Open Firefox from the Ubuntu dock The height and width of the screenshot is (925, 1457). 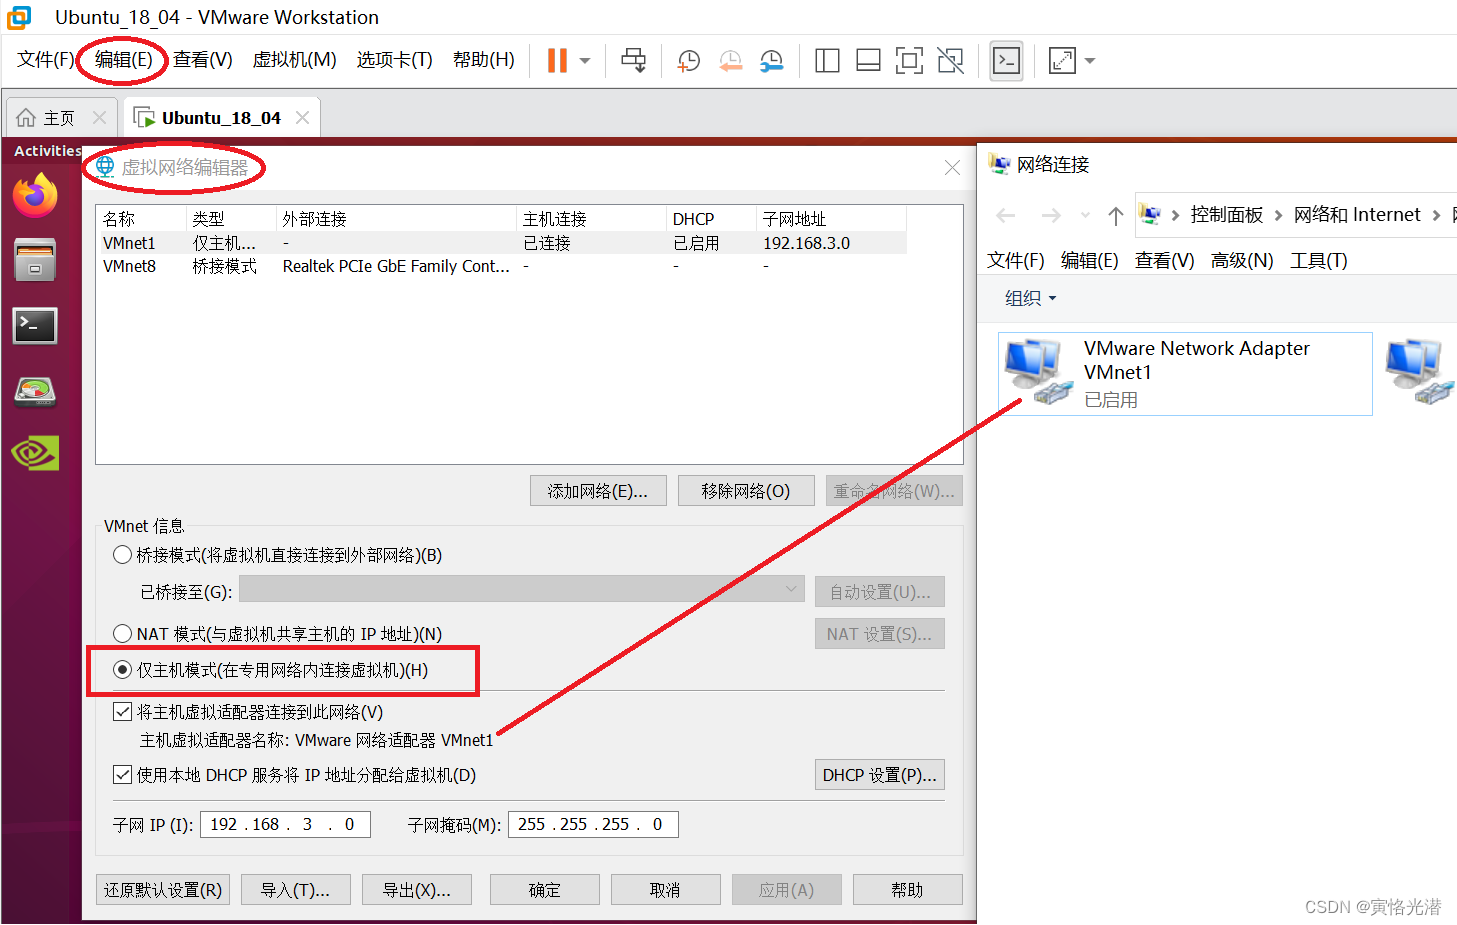[x=35, y=196]
